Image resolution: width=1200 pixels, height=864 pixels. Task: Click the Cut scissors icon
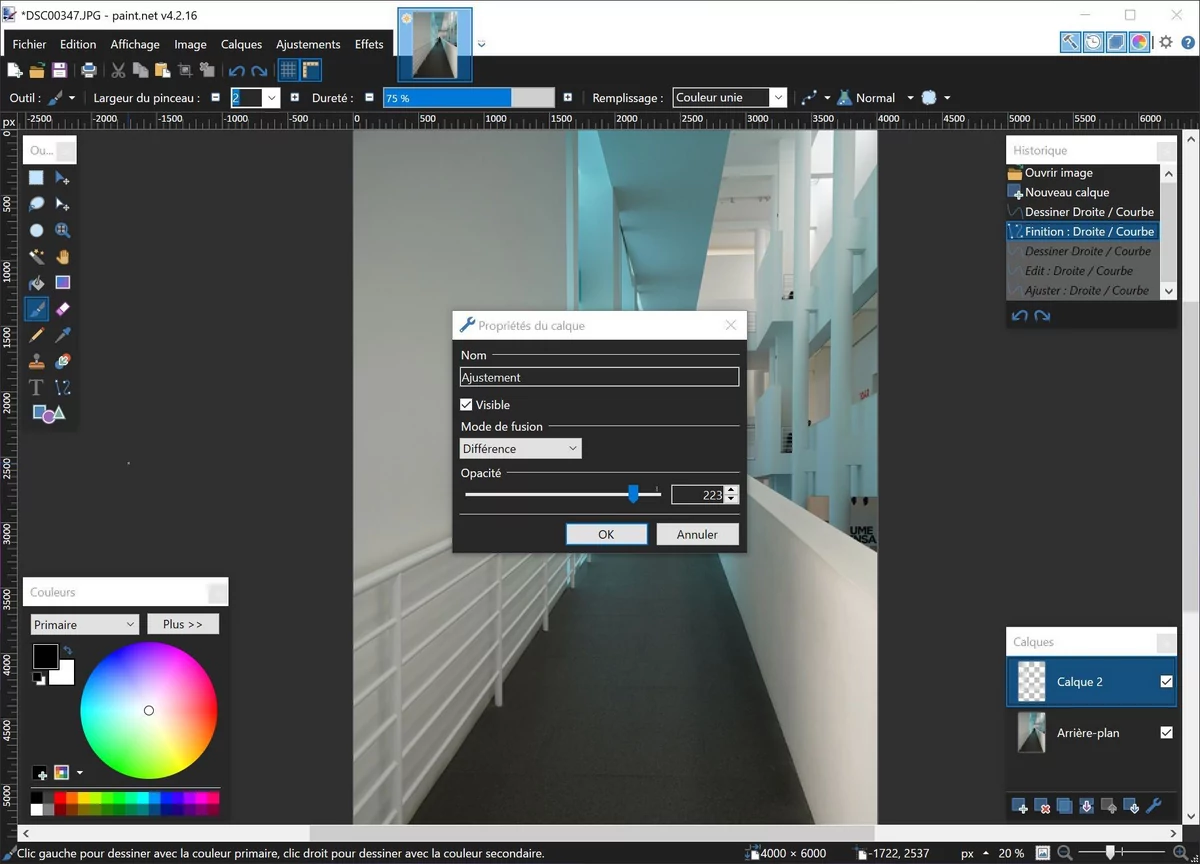[118, 70]
